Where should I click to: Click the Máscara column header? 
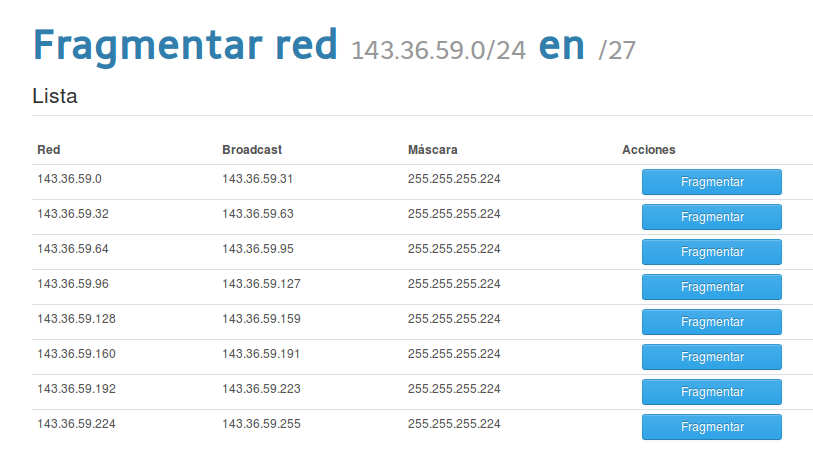433,150
